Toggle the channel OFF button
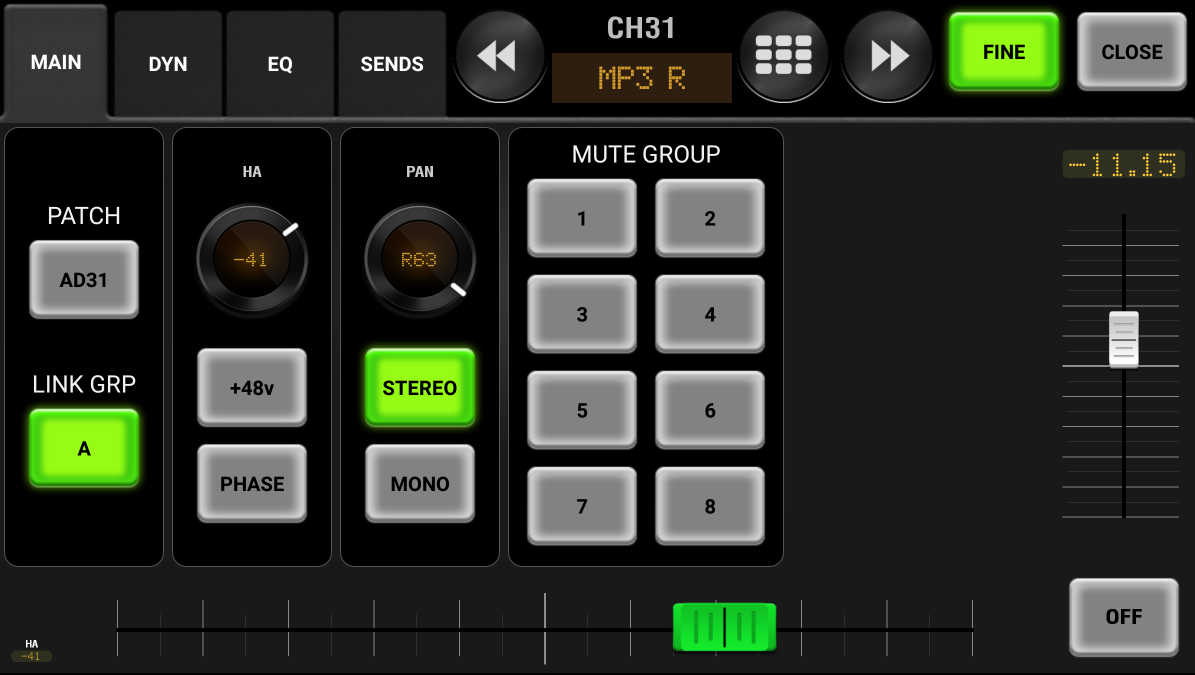The image size is (1195, 675). 1124,616
